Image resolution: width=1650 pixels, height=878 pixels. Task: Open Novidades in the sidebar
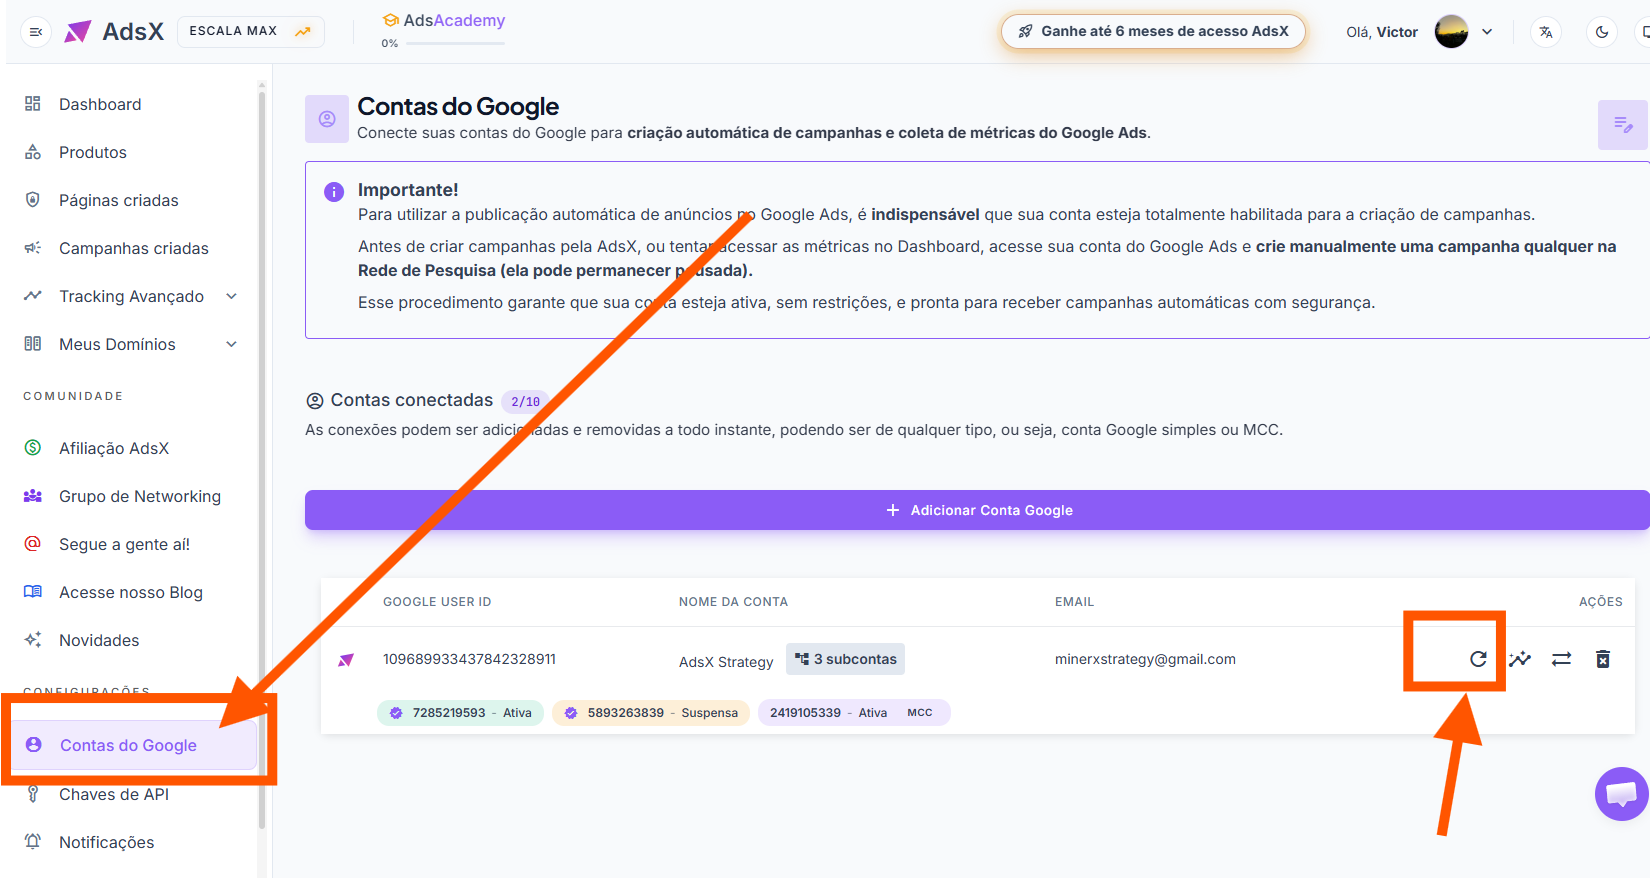[x=99, y=640]
